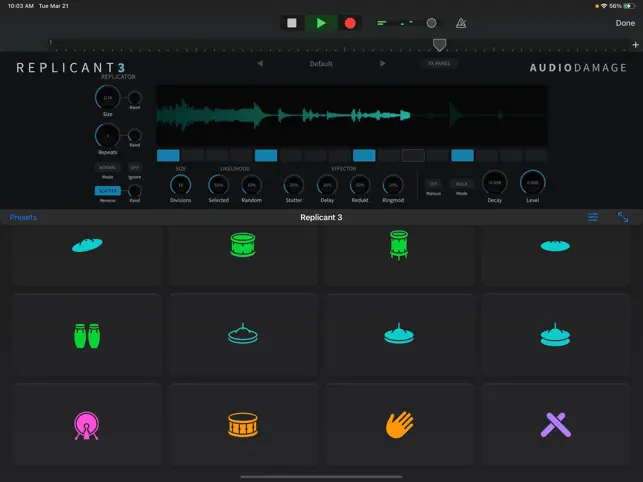The width and height of the screenshot is (643, 482).
Task: Click the Stutter effector knob
Action: coord(294,185)
